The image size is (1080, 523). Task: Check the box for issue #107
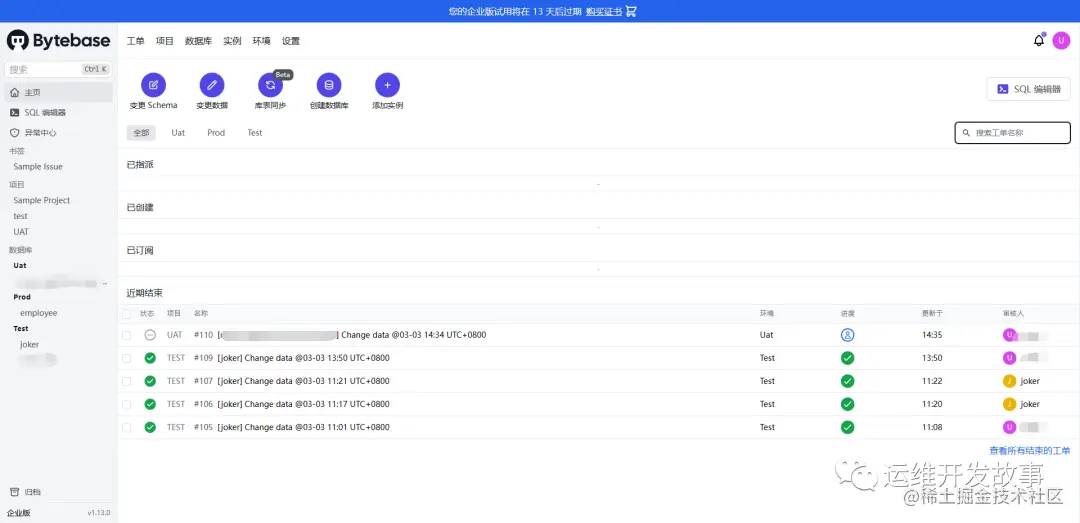(126, 381)
